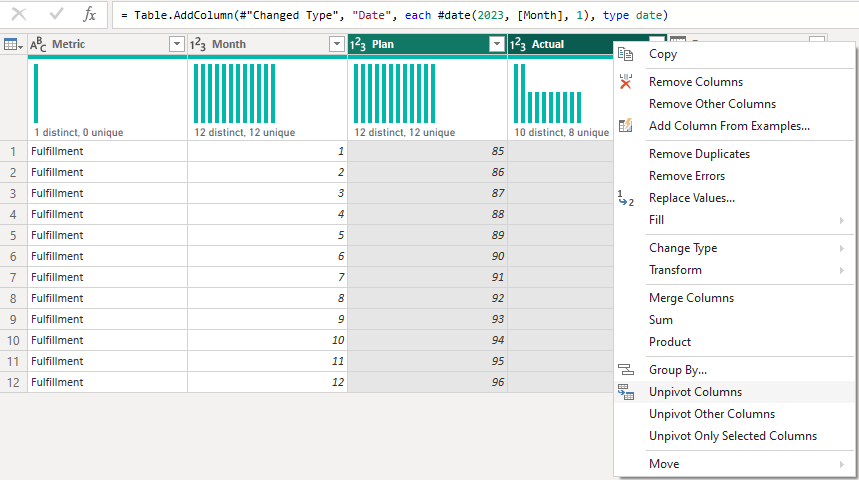Viewport: 859px width, 480px height.
Task: Select Unpivot Only Selected Columns
Action: pyautogui.click(x=734, y=436)
